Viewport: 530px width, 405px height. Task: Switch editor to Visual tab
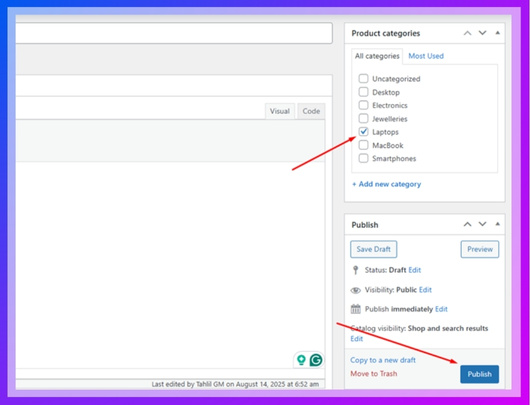click(x=280, y=111)
